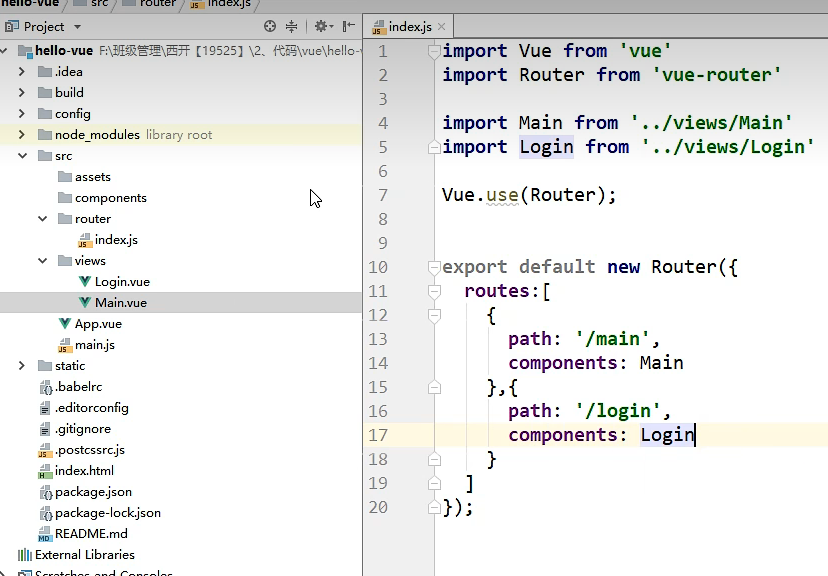This screenshot has height=576, width=828.
Task: Select index.html file
Action: pos(84,470)
